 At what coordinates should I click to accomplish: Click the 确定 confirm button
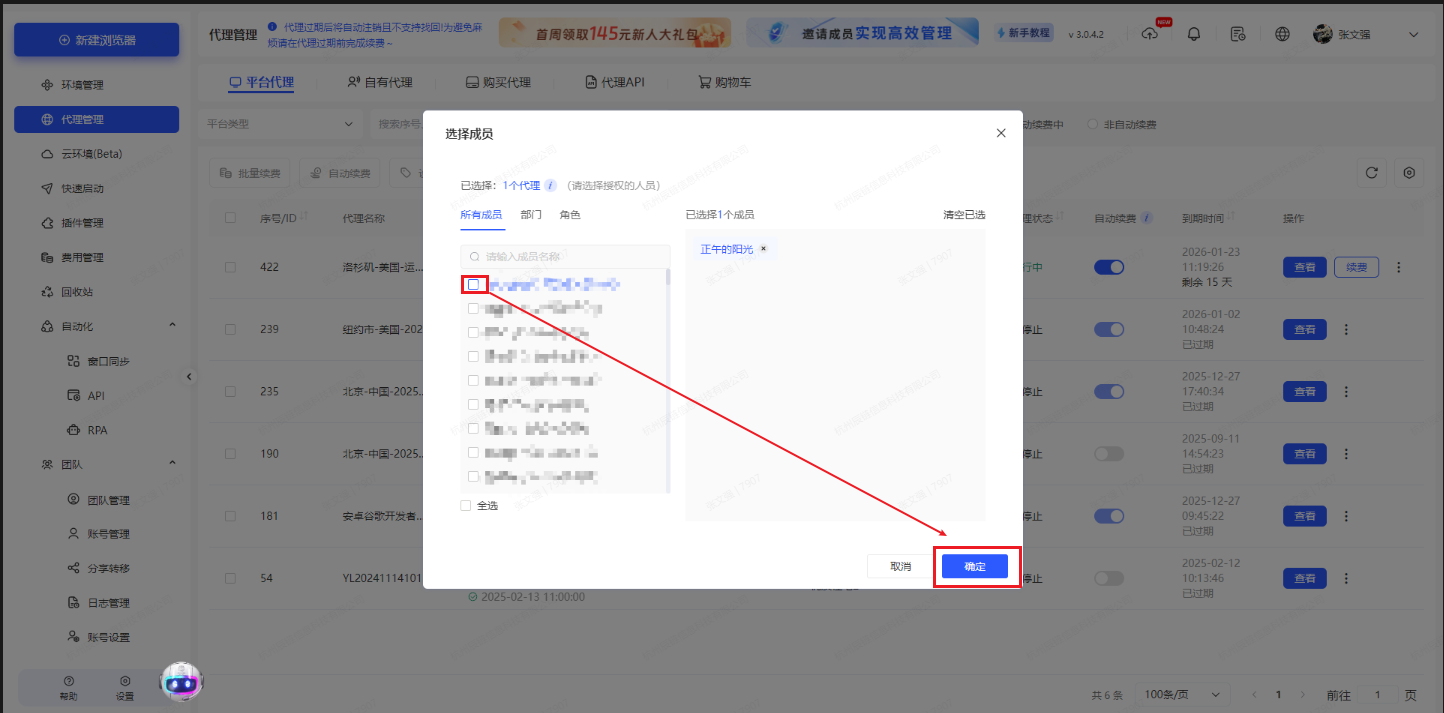[974, 566]
